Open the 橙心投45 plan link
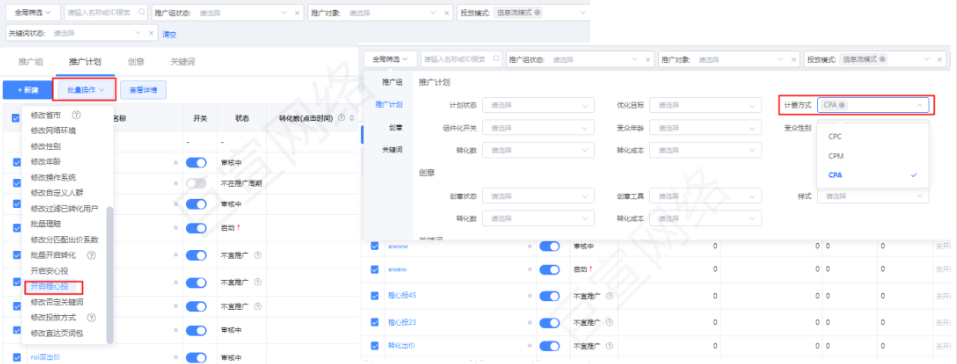The height and width of the screenshot is (364, 957). 402,296
